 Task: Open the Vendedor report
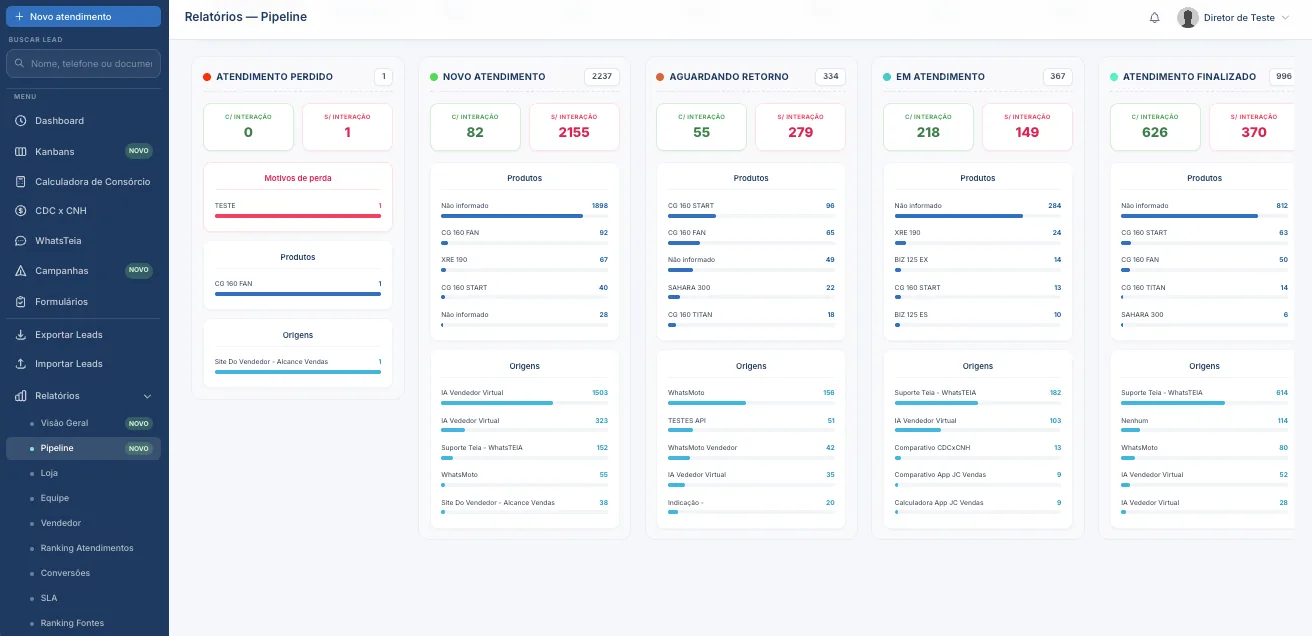tap(83, 523)
